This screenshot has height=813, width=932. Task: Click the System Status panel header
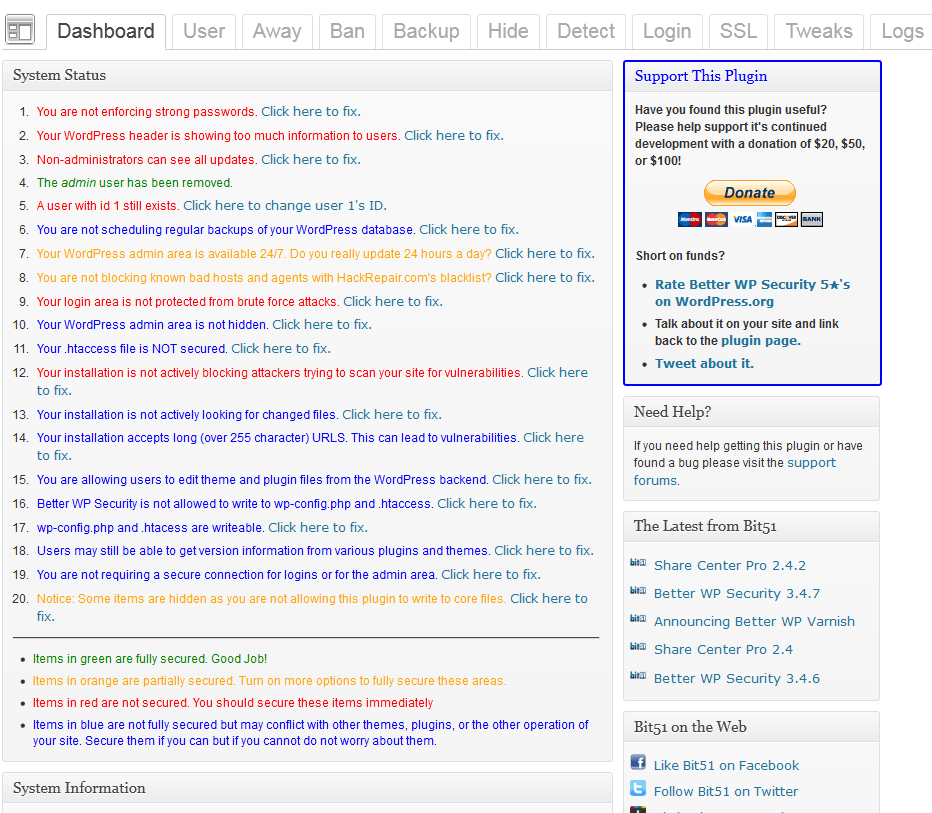pyautogui.click(x=307, y=75)
